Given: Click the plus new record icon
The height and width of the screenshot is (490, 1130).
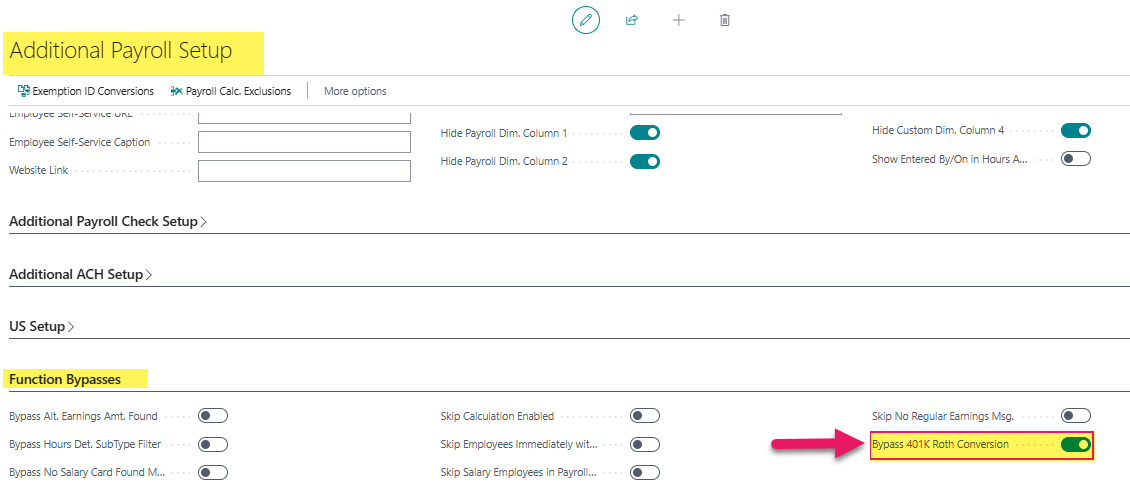Looking at the screenshot, I should pyautogui.click(x=678, y=20).
